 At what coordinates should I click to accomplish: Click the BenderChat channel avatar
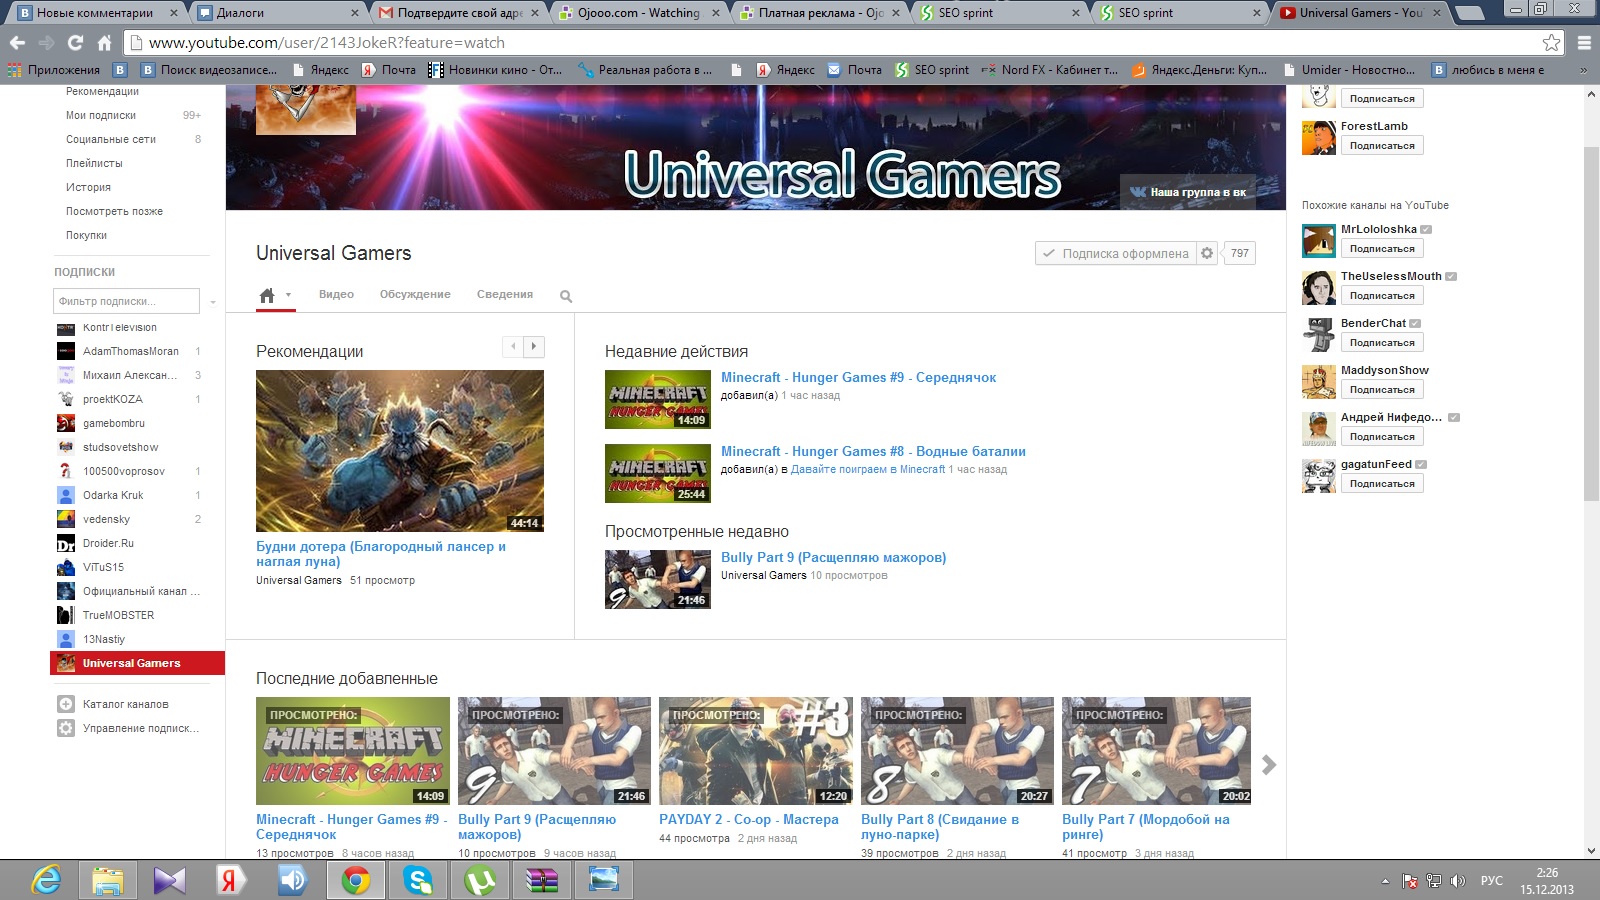[x=1318, y=334]
